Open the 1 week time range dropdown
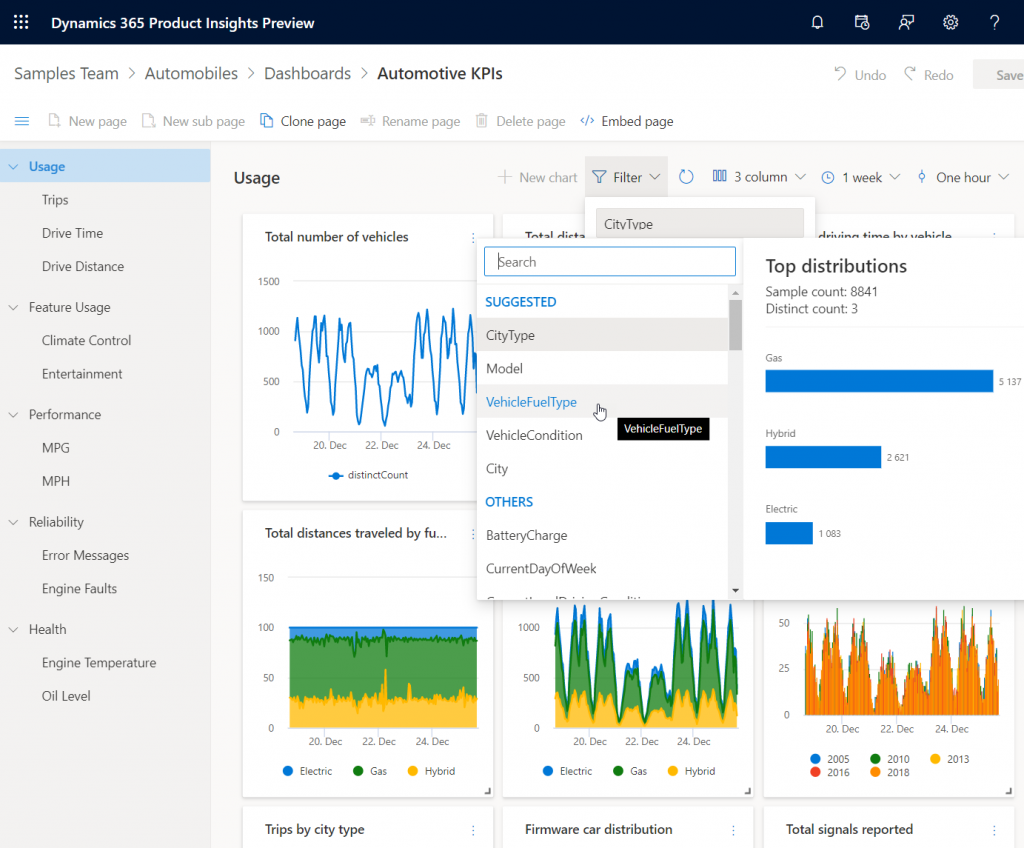 [861, 177]
